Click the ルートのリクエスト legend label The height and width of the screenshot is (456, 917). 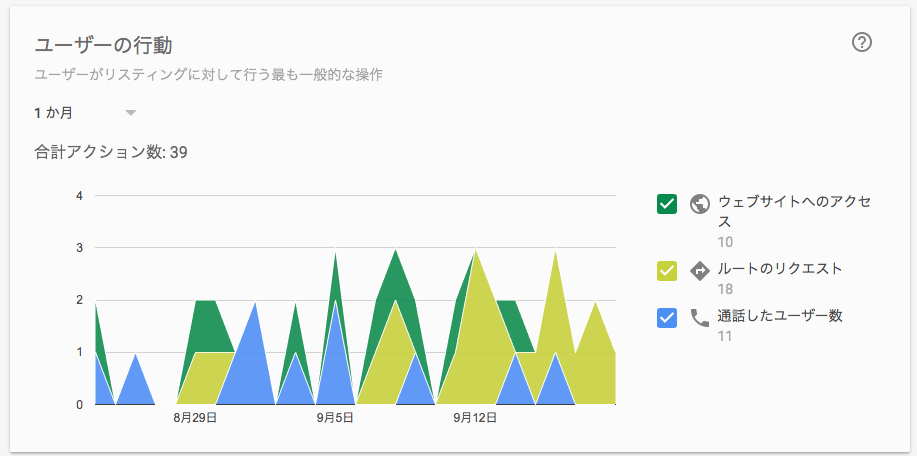tap(780, 269)
